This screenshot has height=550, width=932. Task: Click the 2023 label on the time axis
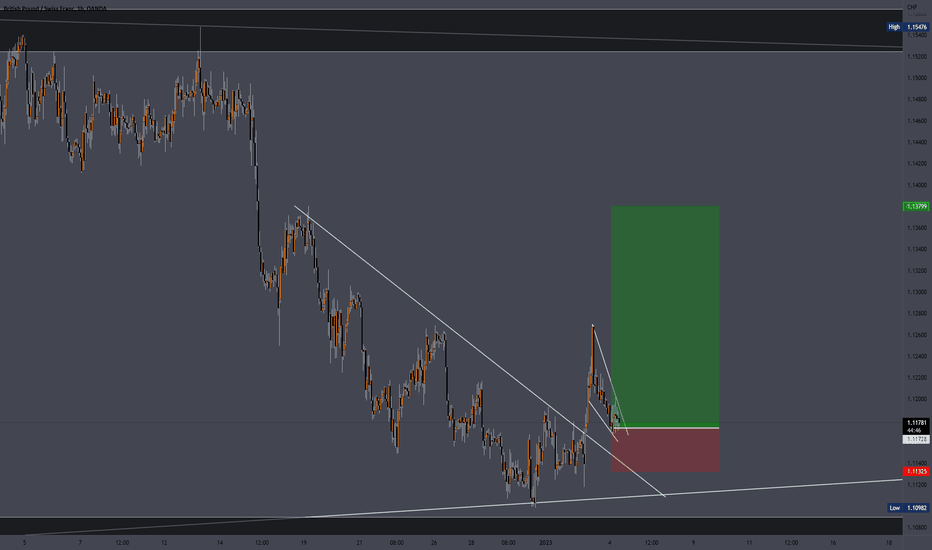546,542
